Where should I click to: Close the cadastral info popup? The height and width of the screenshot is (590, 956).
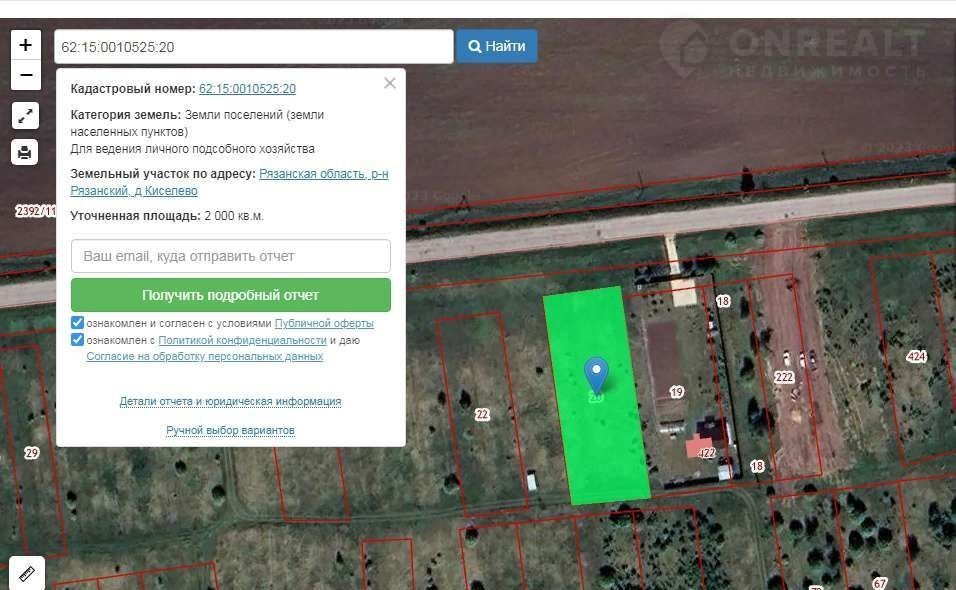[x=390, y=83]
